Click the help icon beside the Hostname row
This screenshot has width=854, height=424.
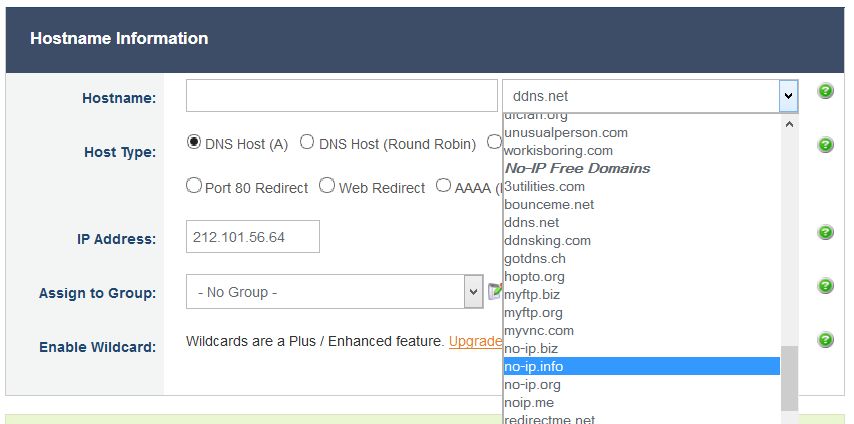tap(825, 91)
